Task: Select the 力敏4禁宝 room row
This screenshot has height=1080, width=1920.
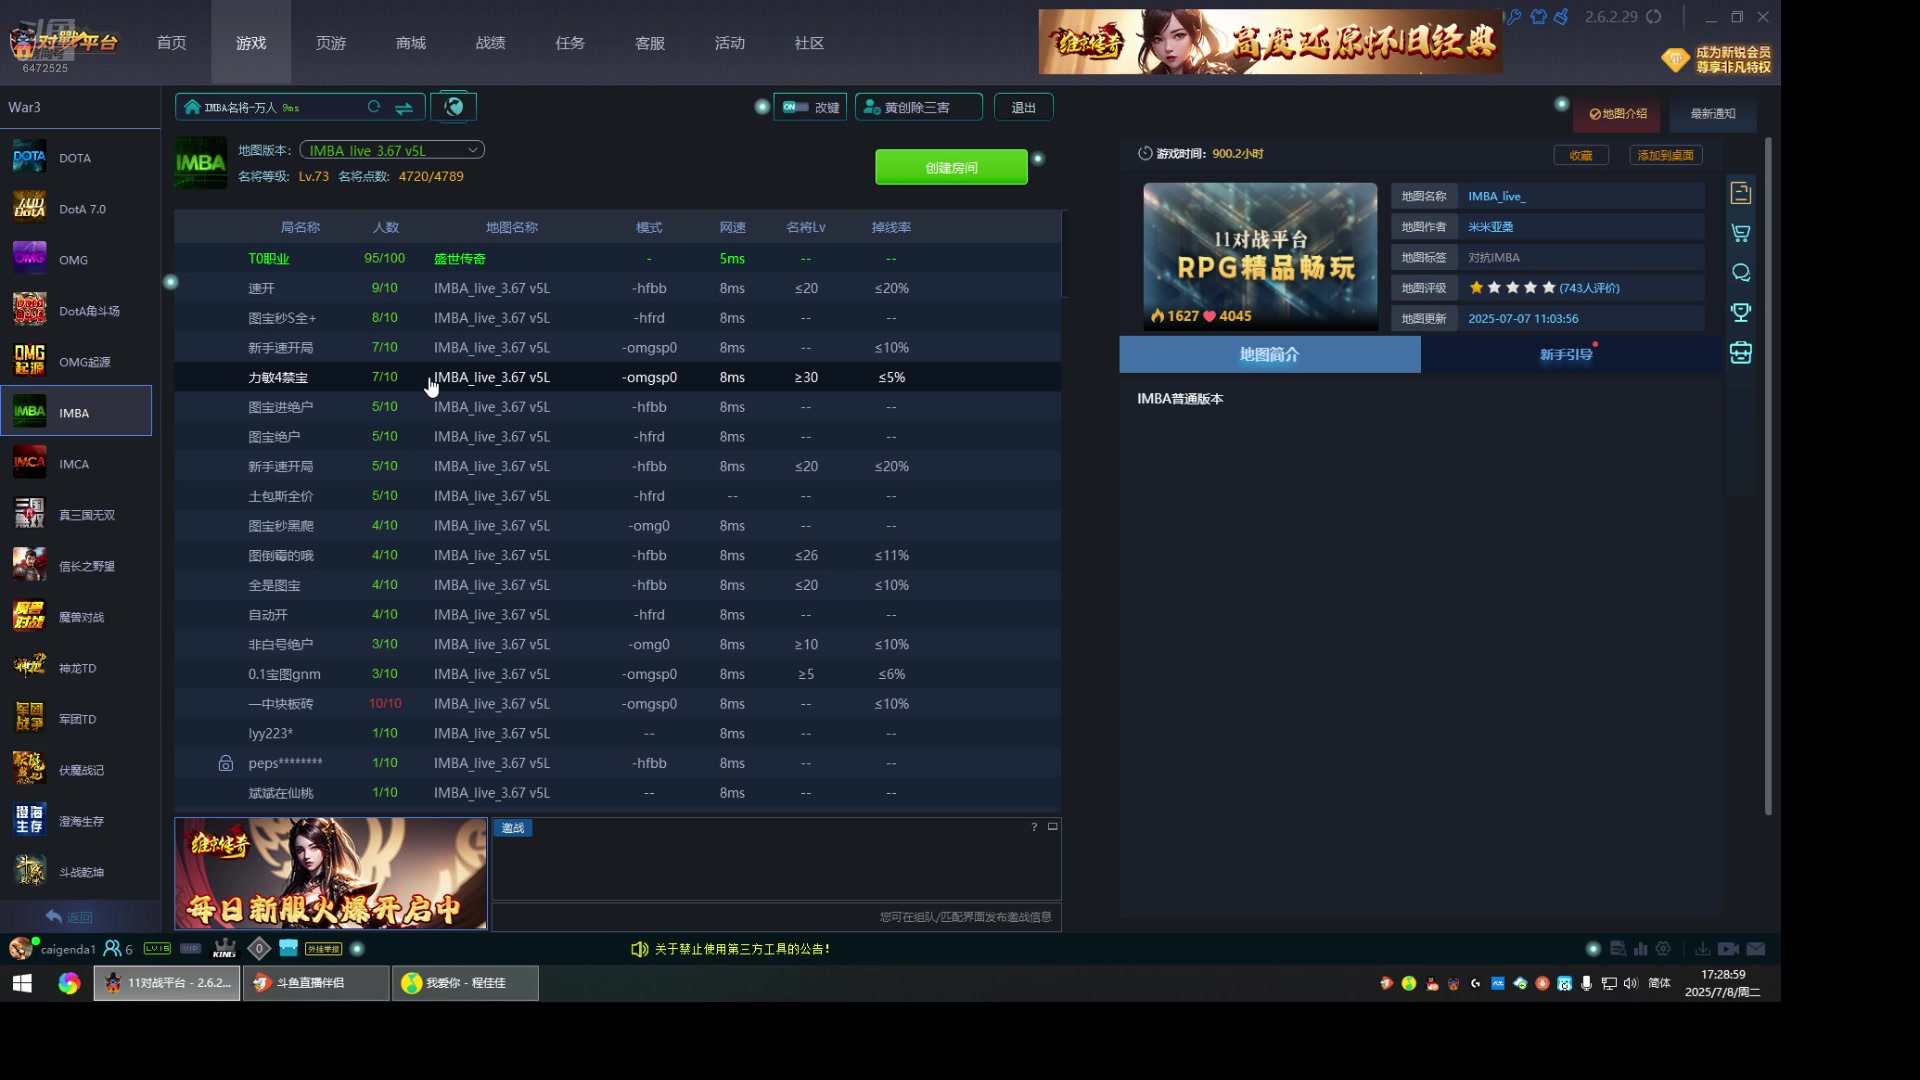Action: [618, 378]
